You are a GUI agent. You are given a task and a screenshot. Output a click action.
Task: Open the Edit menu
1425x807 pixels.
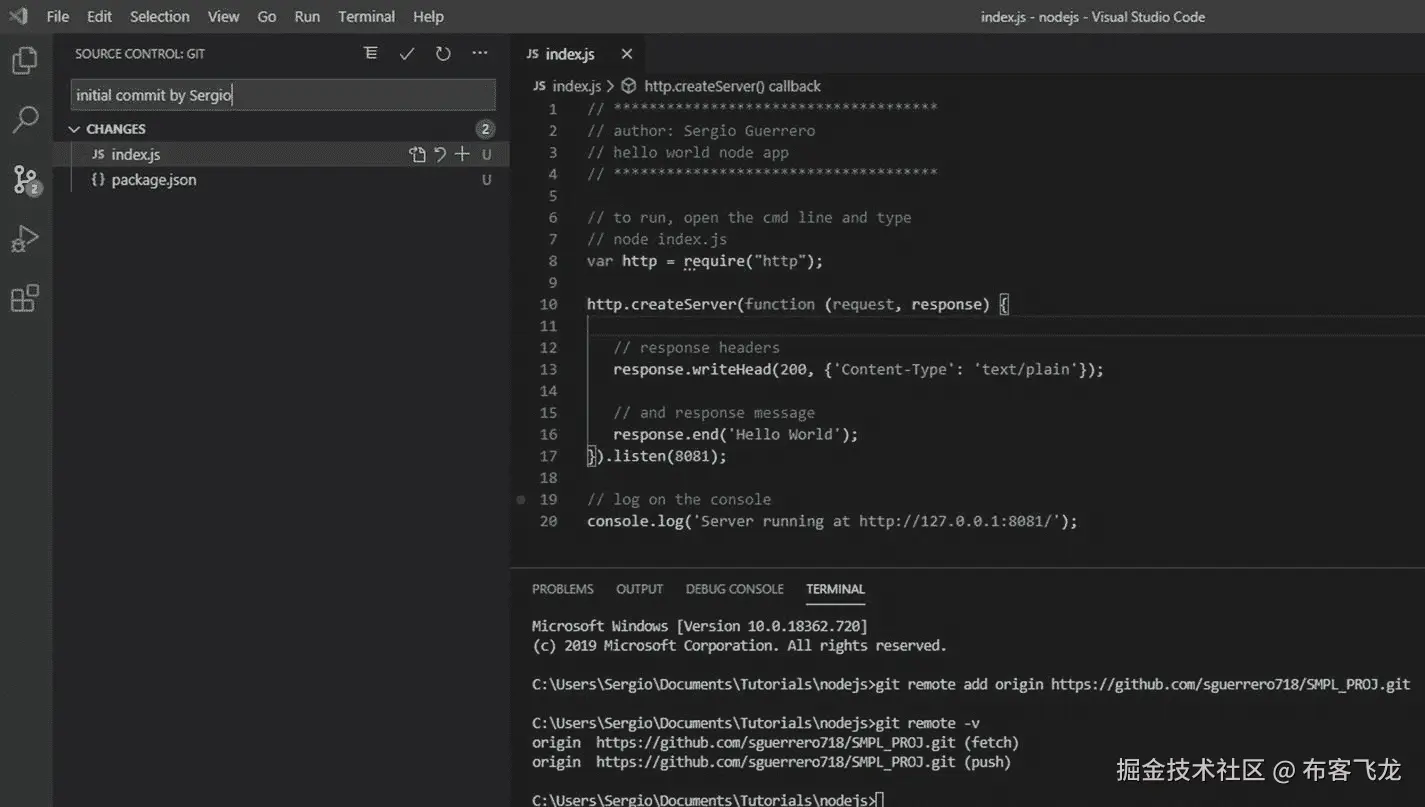pos(99,16)
